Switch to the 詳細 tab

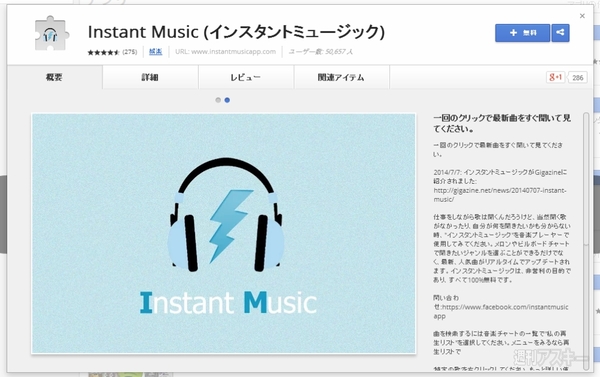click(150, 77)
